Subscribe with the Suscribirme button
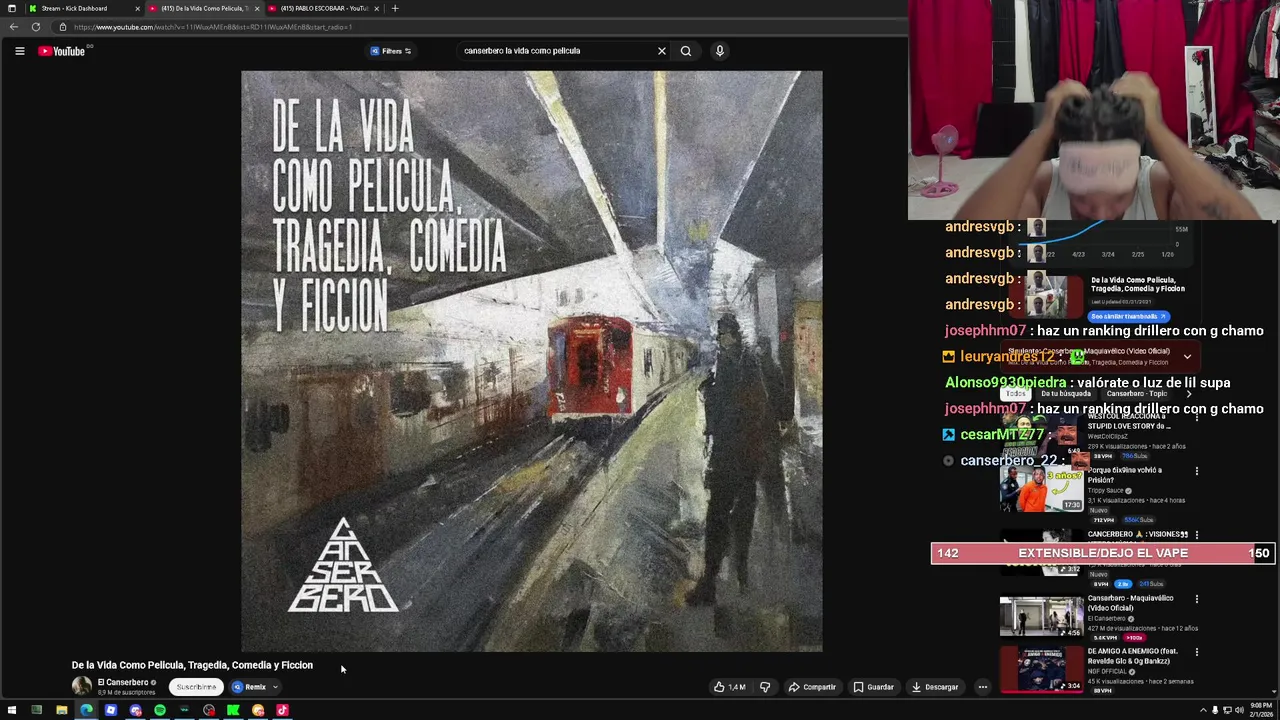This screenshot has height=720, width=1280. coord(196,687)
